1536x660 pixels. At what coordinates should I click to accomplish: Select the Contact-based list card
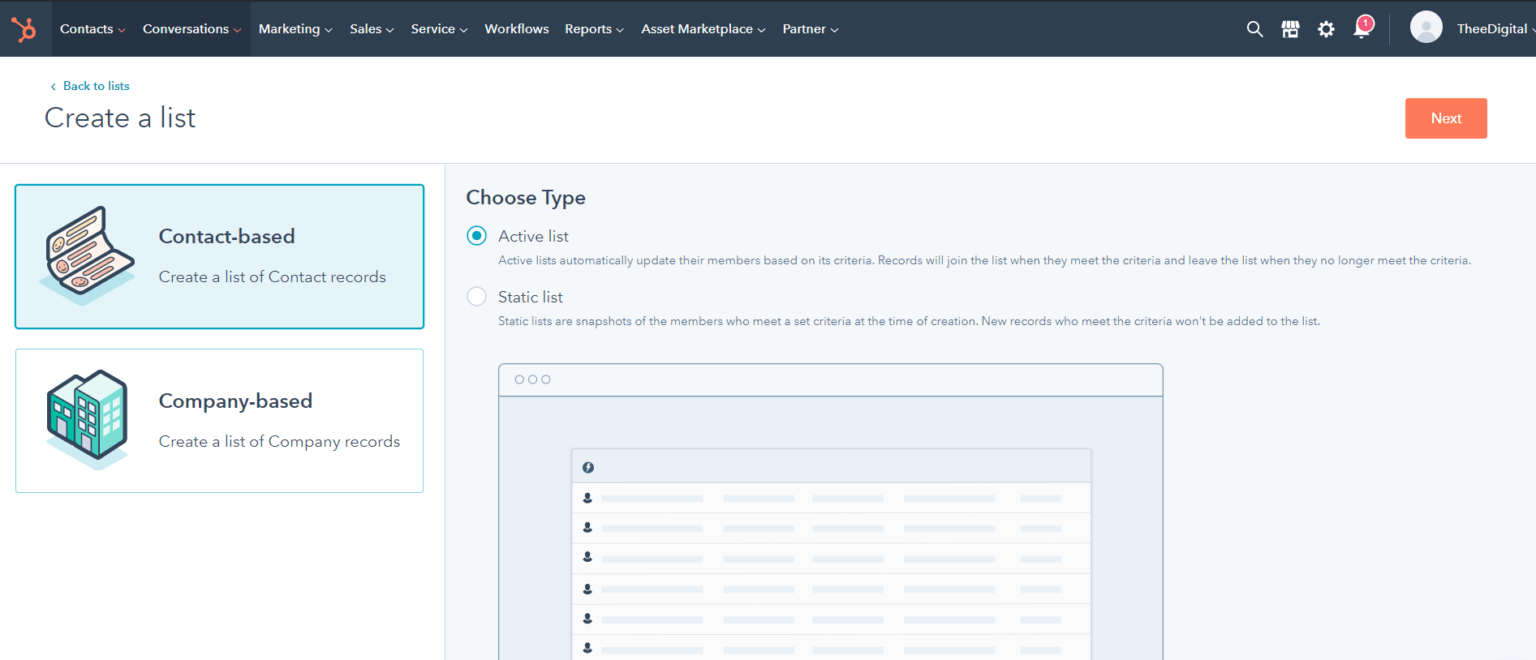pyautogui.click(x=219, y=256)
